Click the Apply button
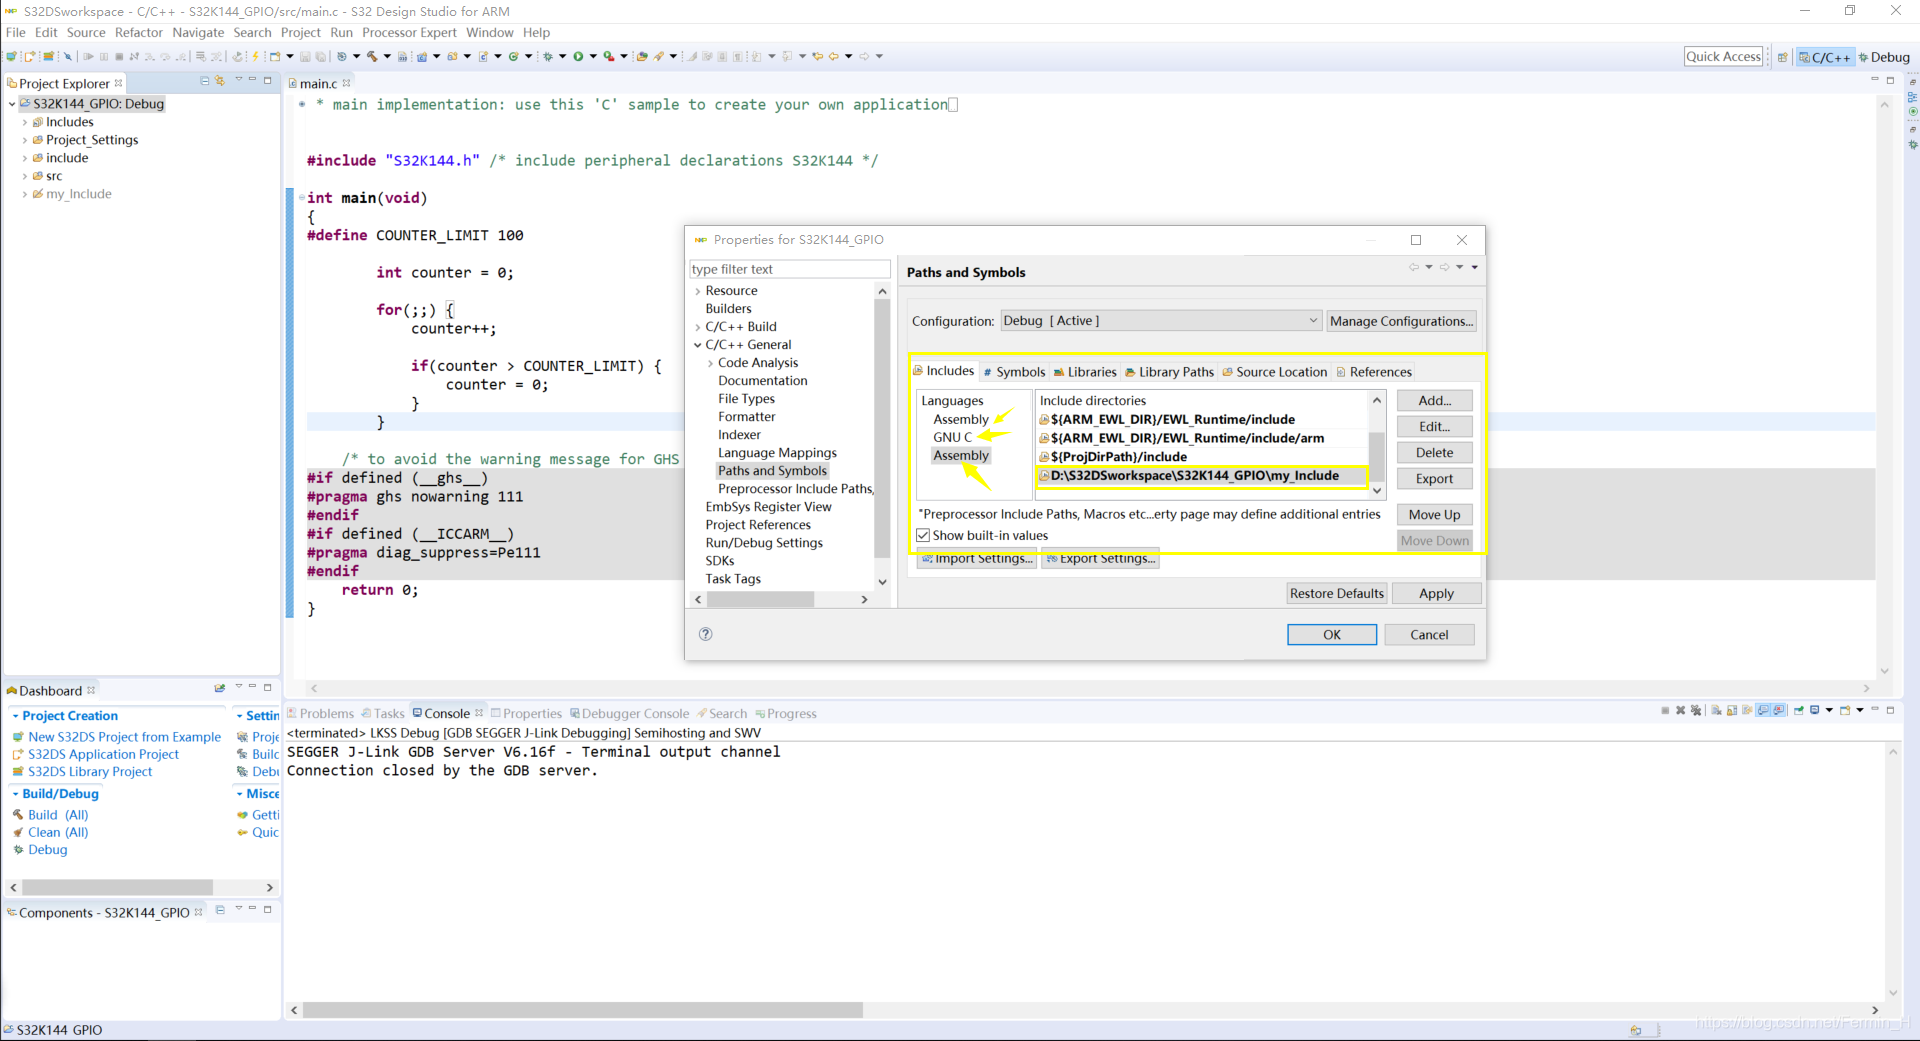Screen dimensions: 1920x1041 pos(1436,593)
